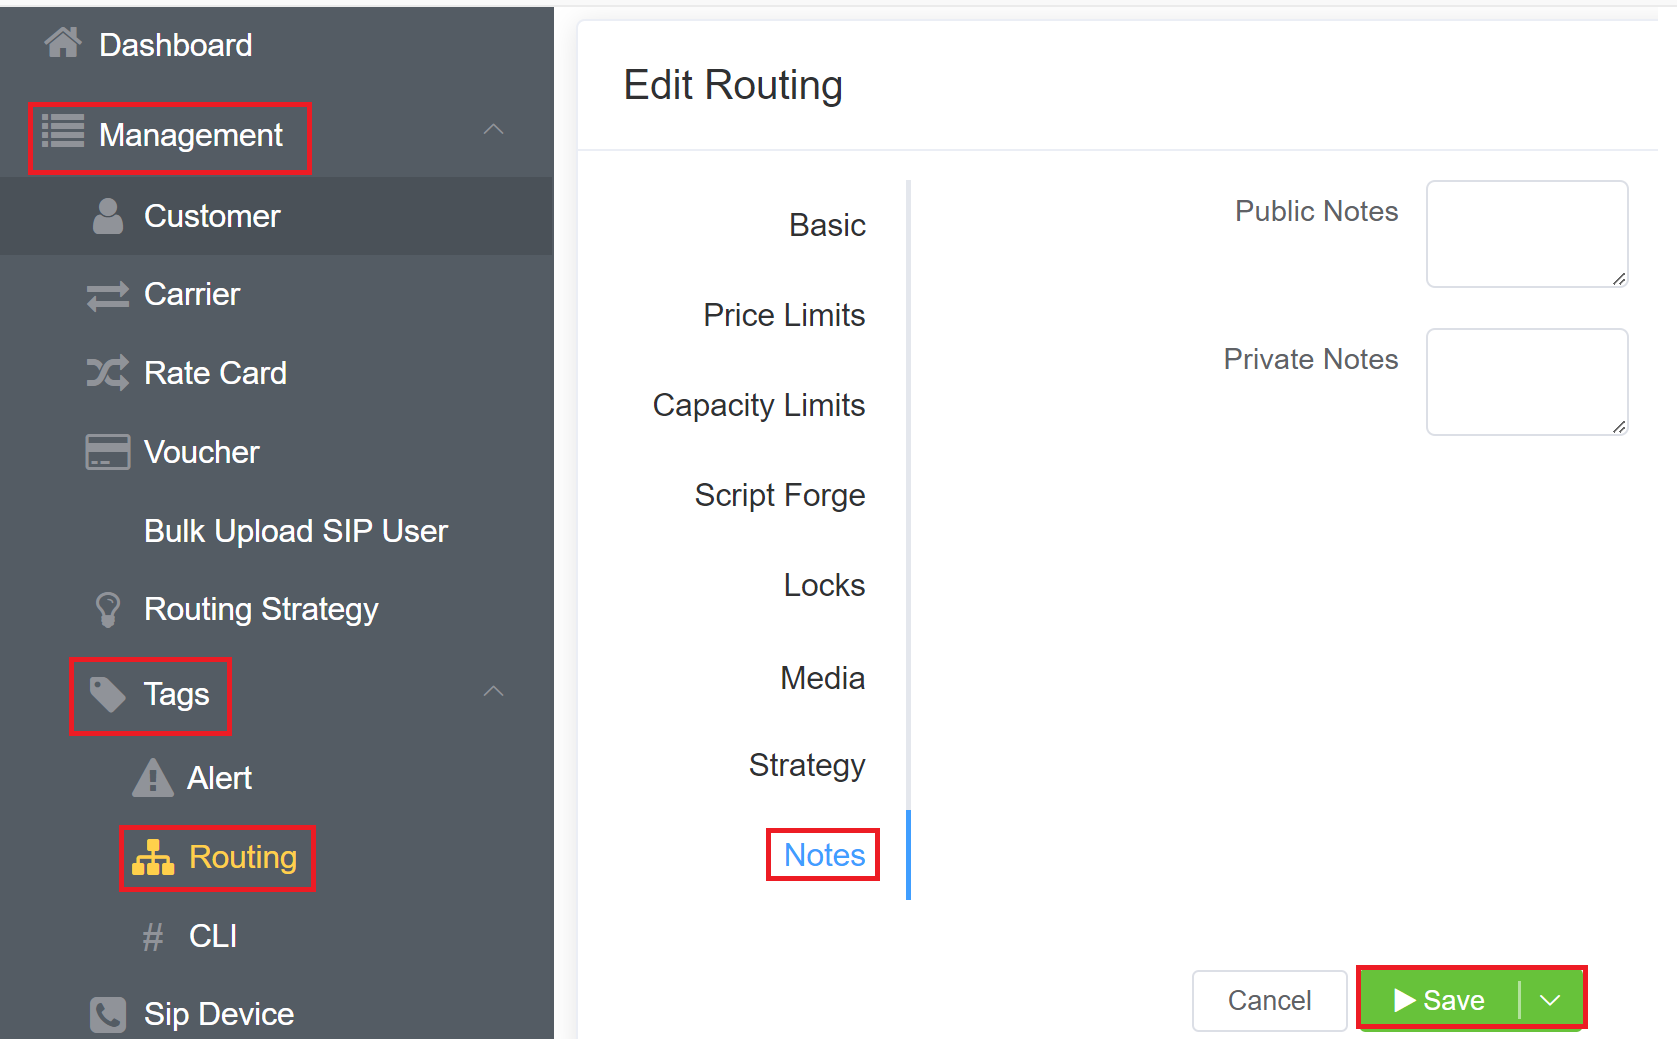
Task: Open Bulk Upload SIP User page
Action: click(x=296, y=531)
